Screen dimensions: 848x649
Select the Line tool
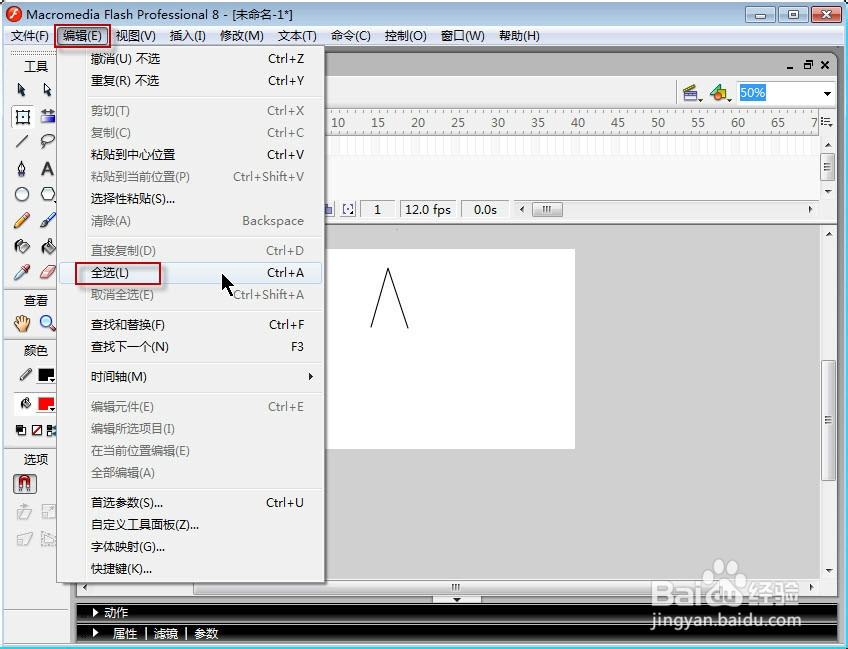tap(22, 142)
